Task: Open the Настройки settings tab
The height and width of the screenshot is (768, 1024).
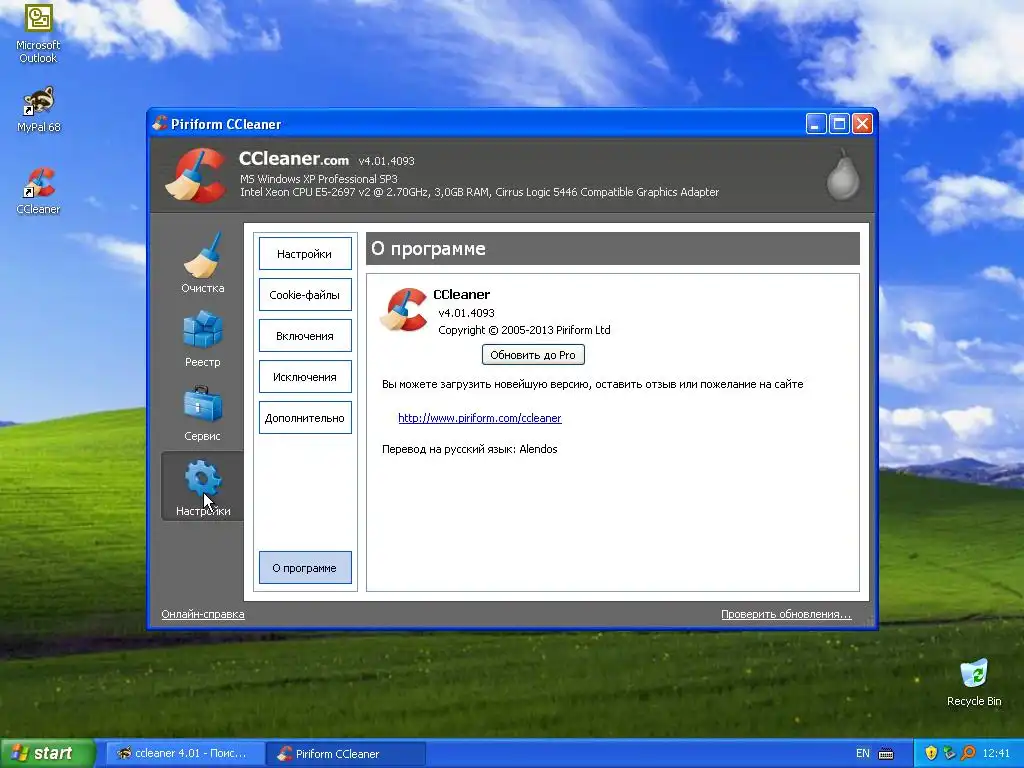Action: pyautogui.click(x=305, y=253)
